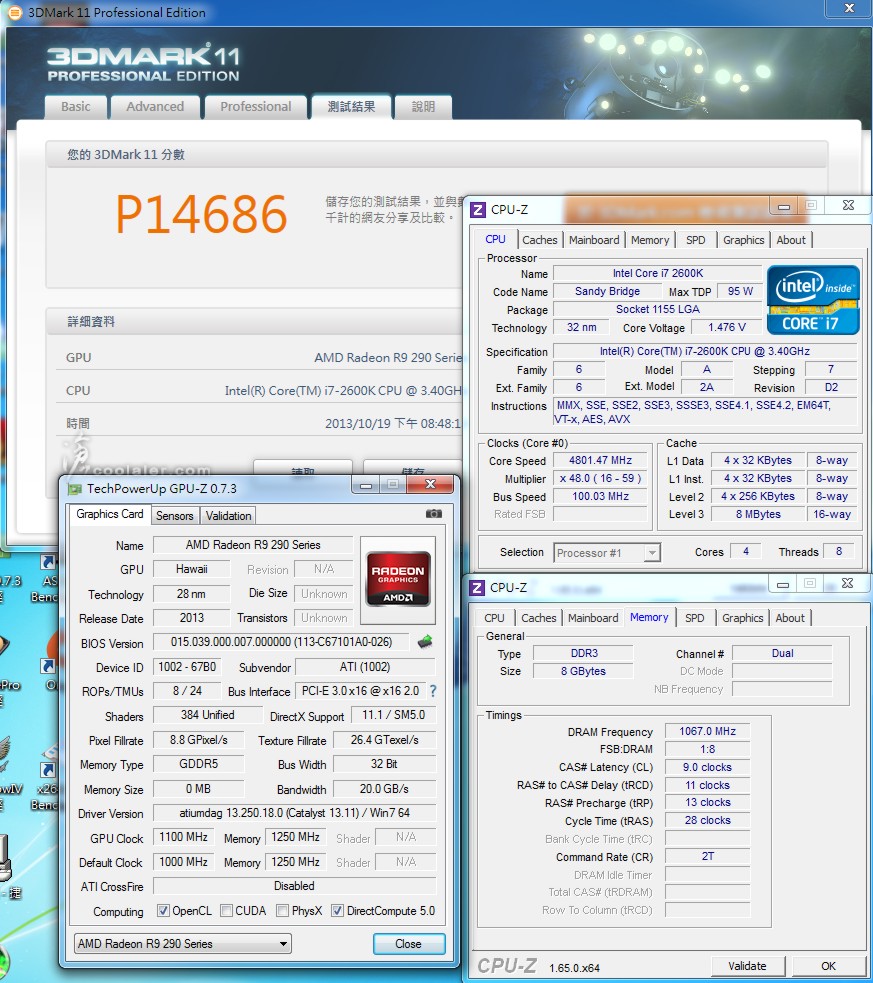Click the Driver Version field in GPU-Z
Viewport: 873px width, 983px height.
coord(294,813)
